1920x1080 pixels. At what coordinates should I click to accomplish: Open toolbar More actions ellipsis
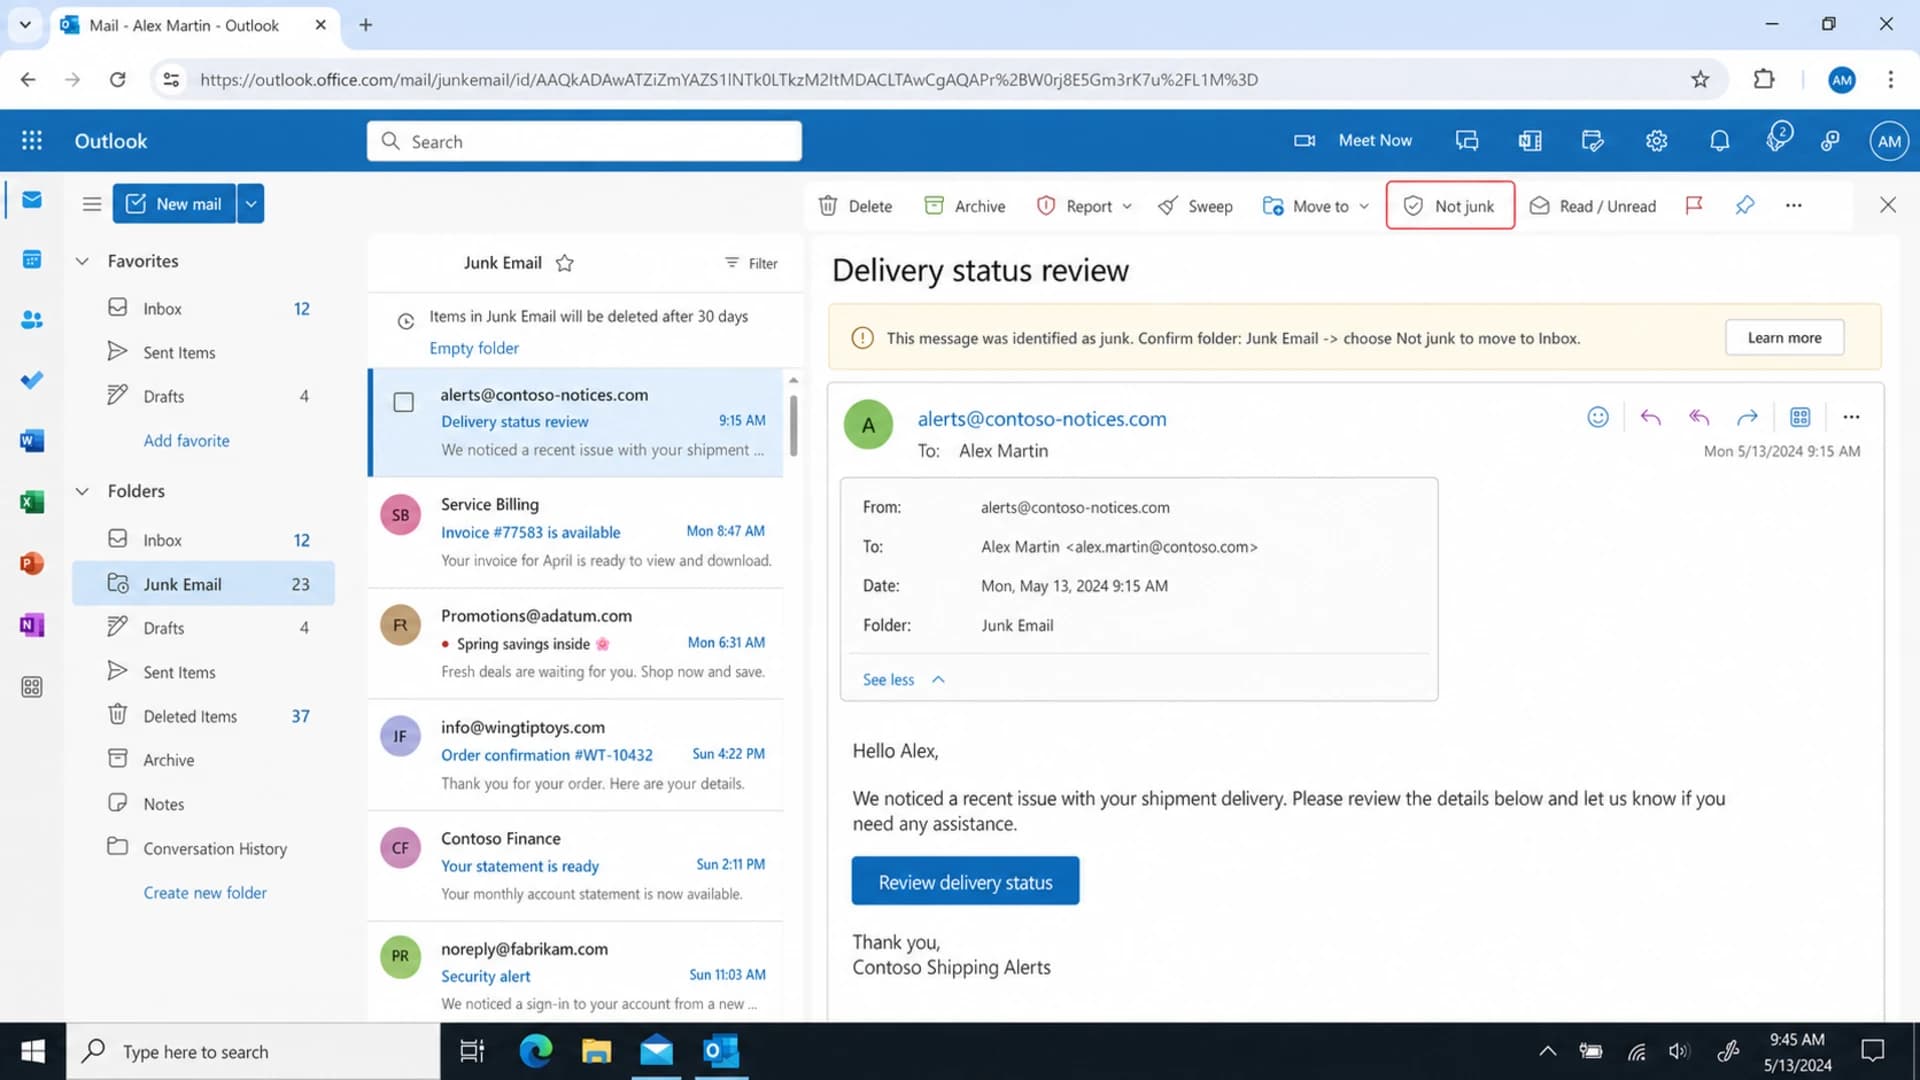tap(1794, 205)
